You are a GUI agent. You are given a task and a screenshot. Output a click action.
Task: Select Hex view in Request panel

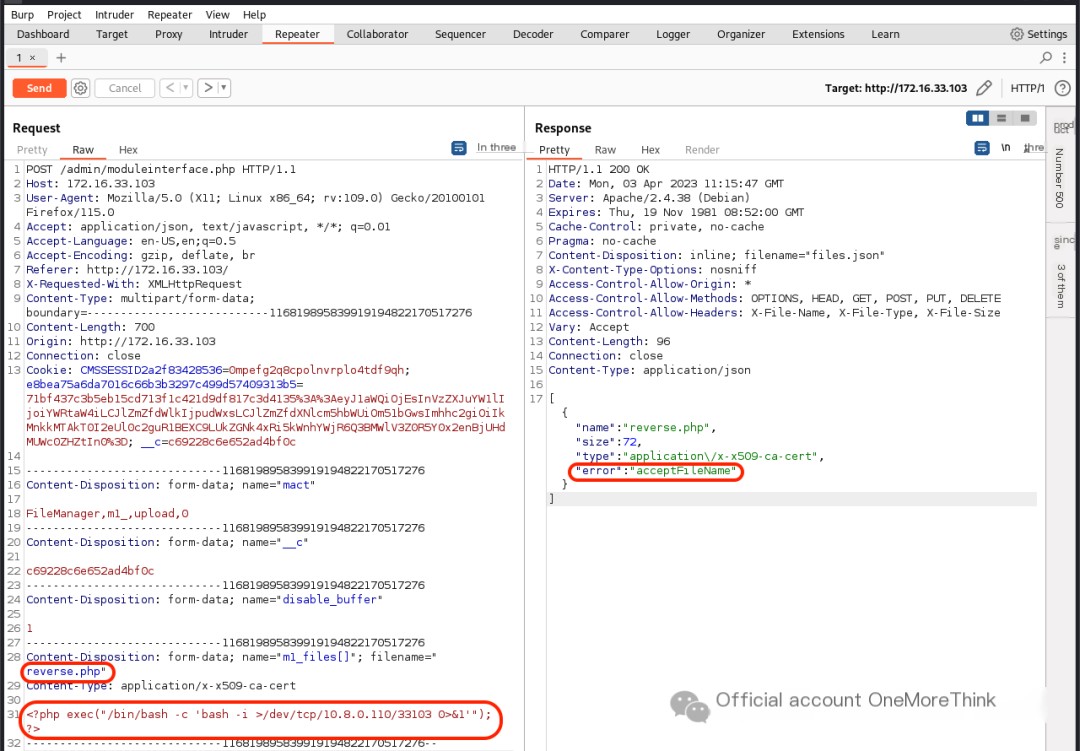click(128, 150)
